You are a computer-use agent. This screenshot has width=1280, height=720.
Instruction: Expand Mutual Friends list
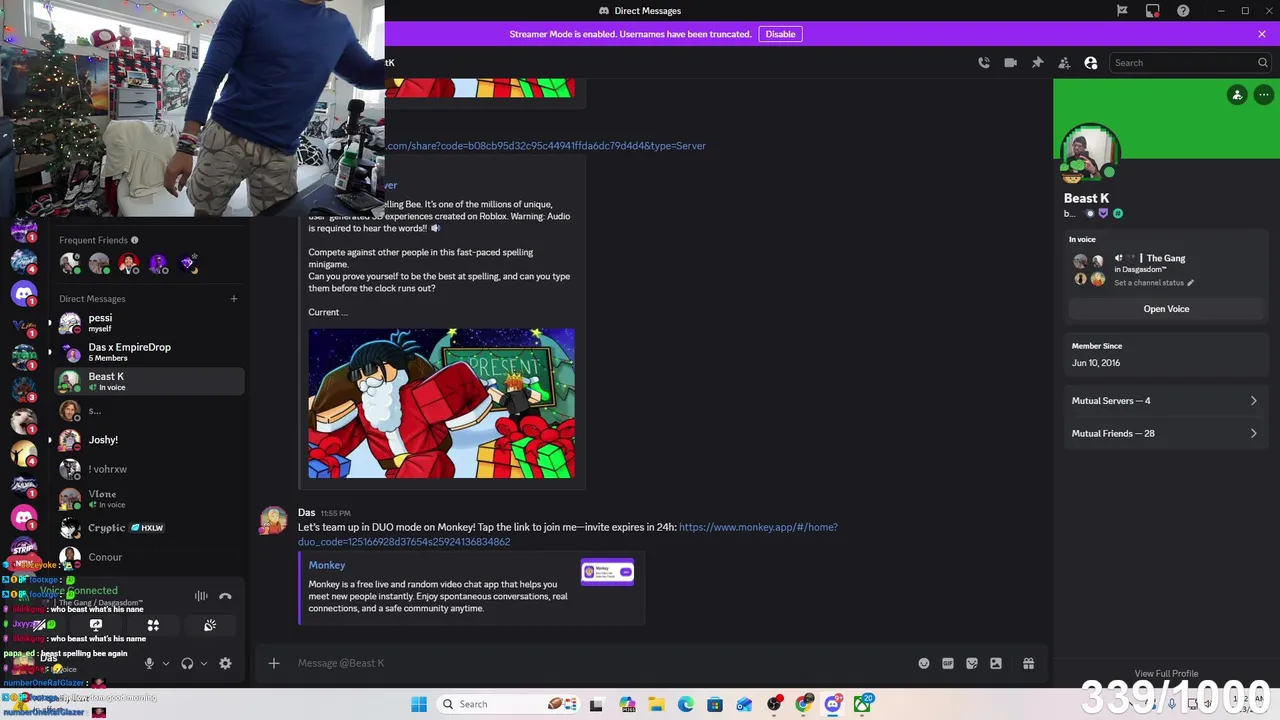(x=1165, y=434)
